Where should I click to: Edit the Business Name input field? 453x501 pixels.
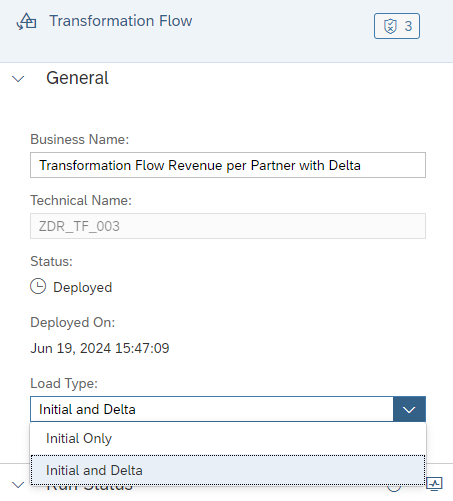point(228,165)
